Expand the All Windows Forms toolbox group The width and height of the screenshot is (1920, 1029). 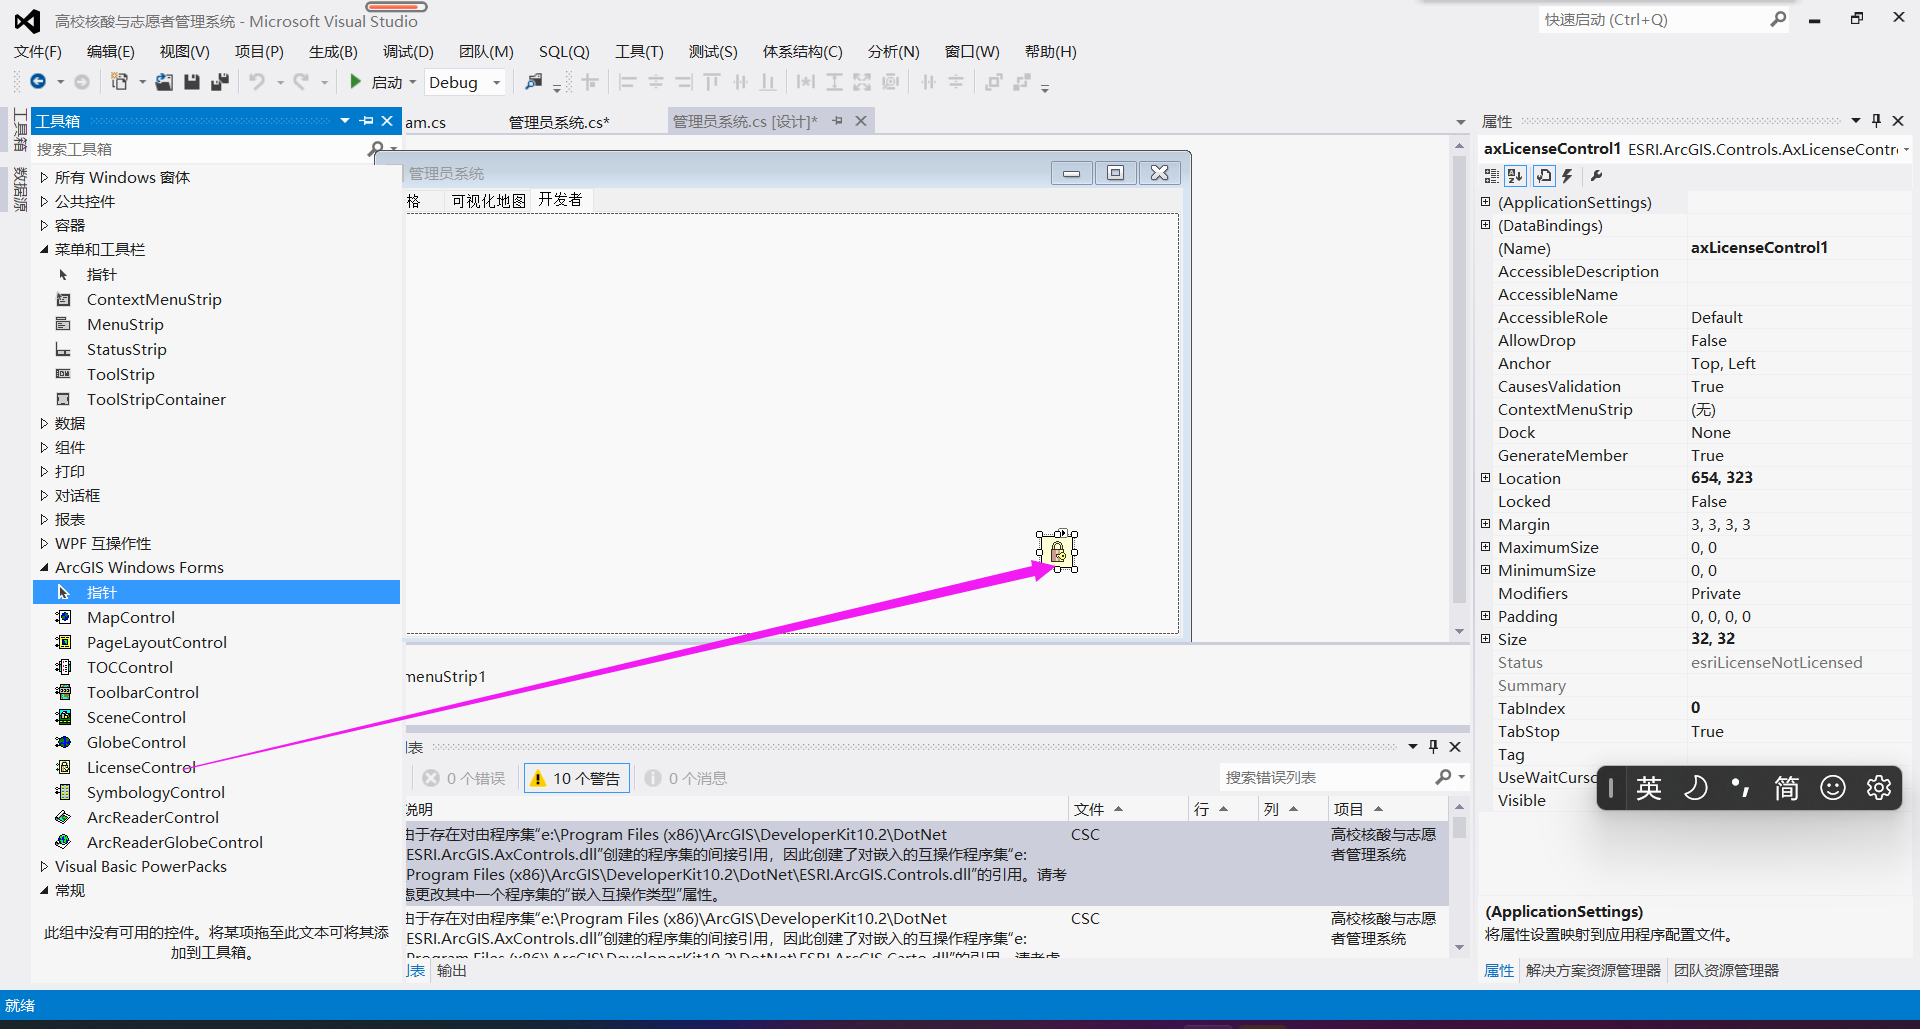44,177
